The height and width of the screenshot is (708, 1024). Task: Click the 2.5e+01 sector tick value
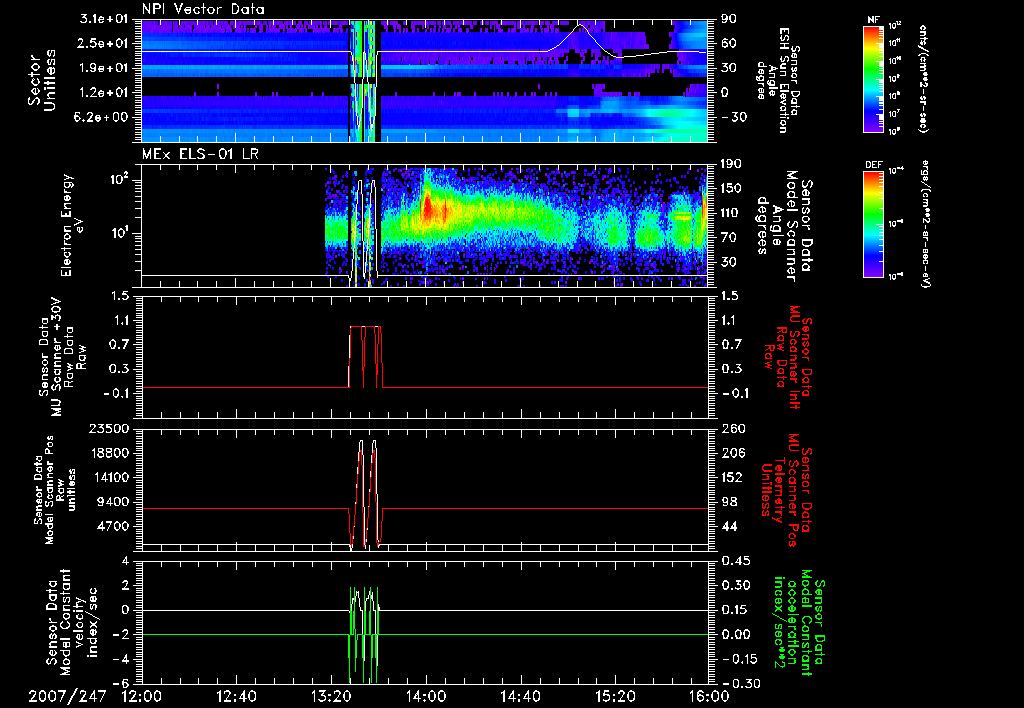point(101,44)
